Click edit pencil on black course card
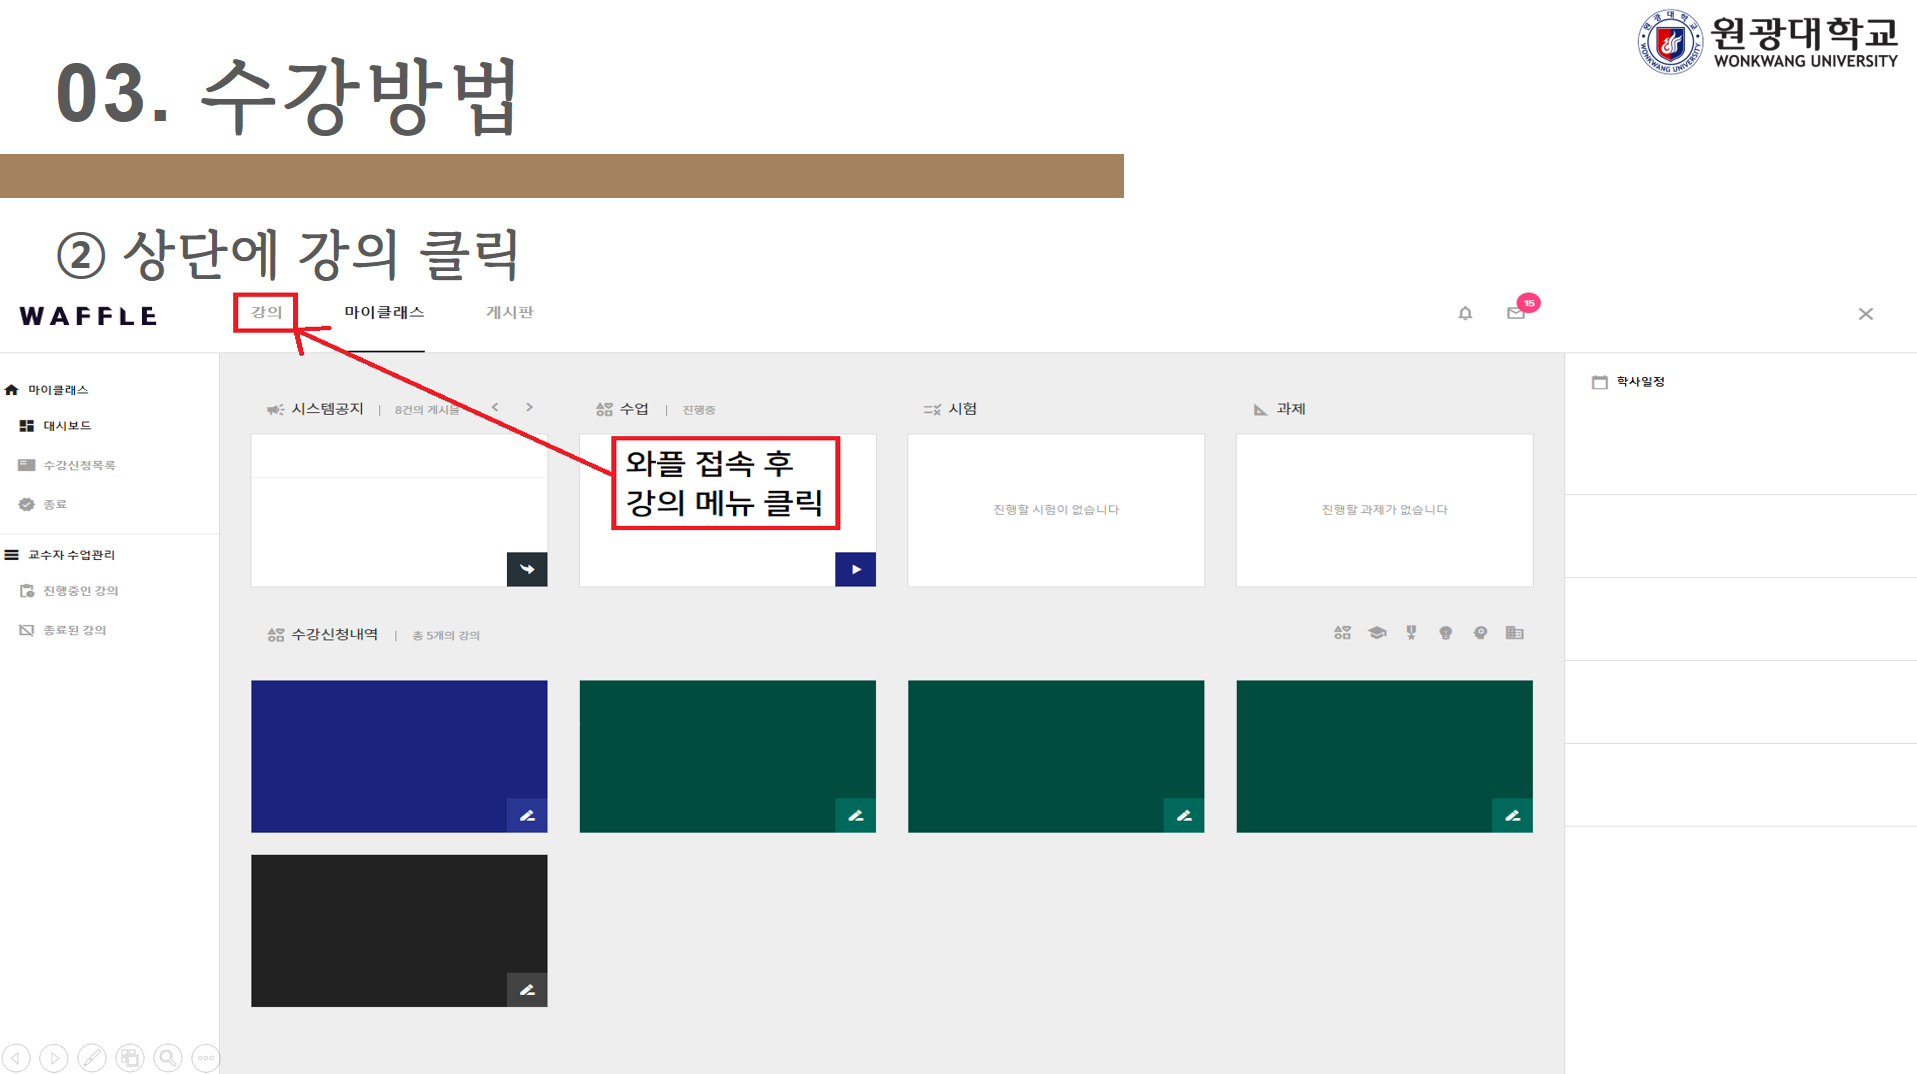1917x1074 pixels. 527,990
